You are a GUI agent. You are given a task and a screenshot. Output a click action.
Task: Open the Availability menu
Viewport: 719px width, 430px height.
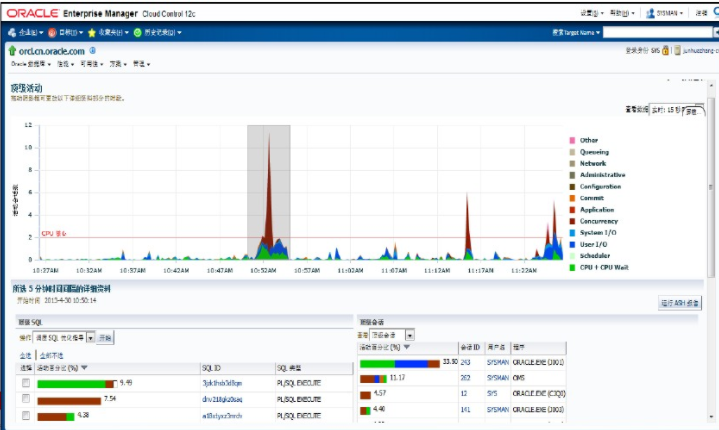pyautogui.click(x=92, y=64)
